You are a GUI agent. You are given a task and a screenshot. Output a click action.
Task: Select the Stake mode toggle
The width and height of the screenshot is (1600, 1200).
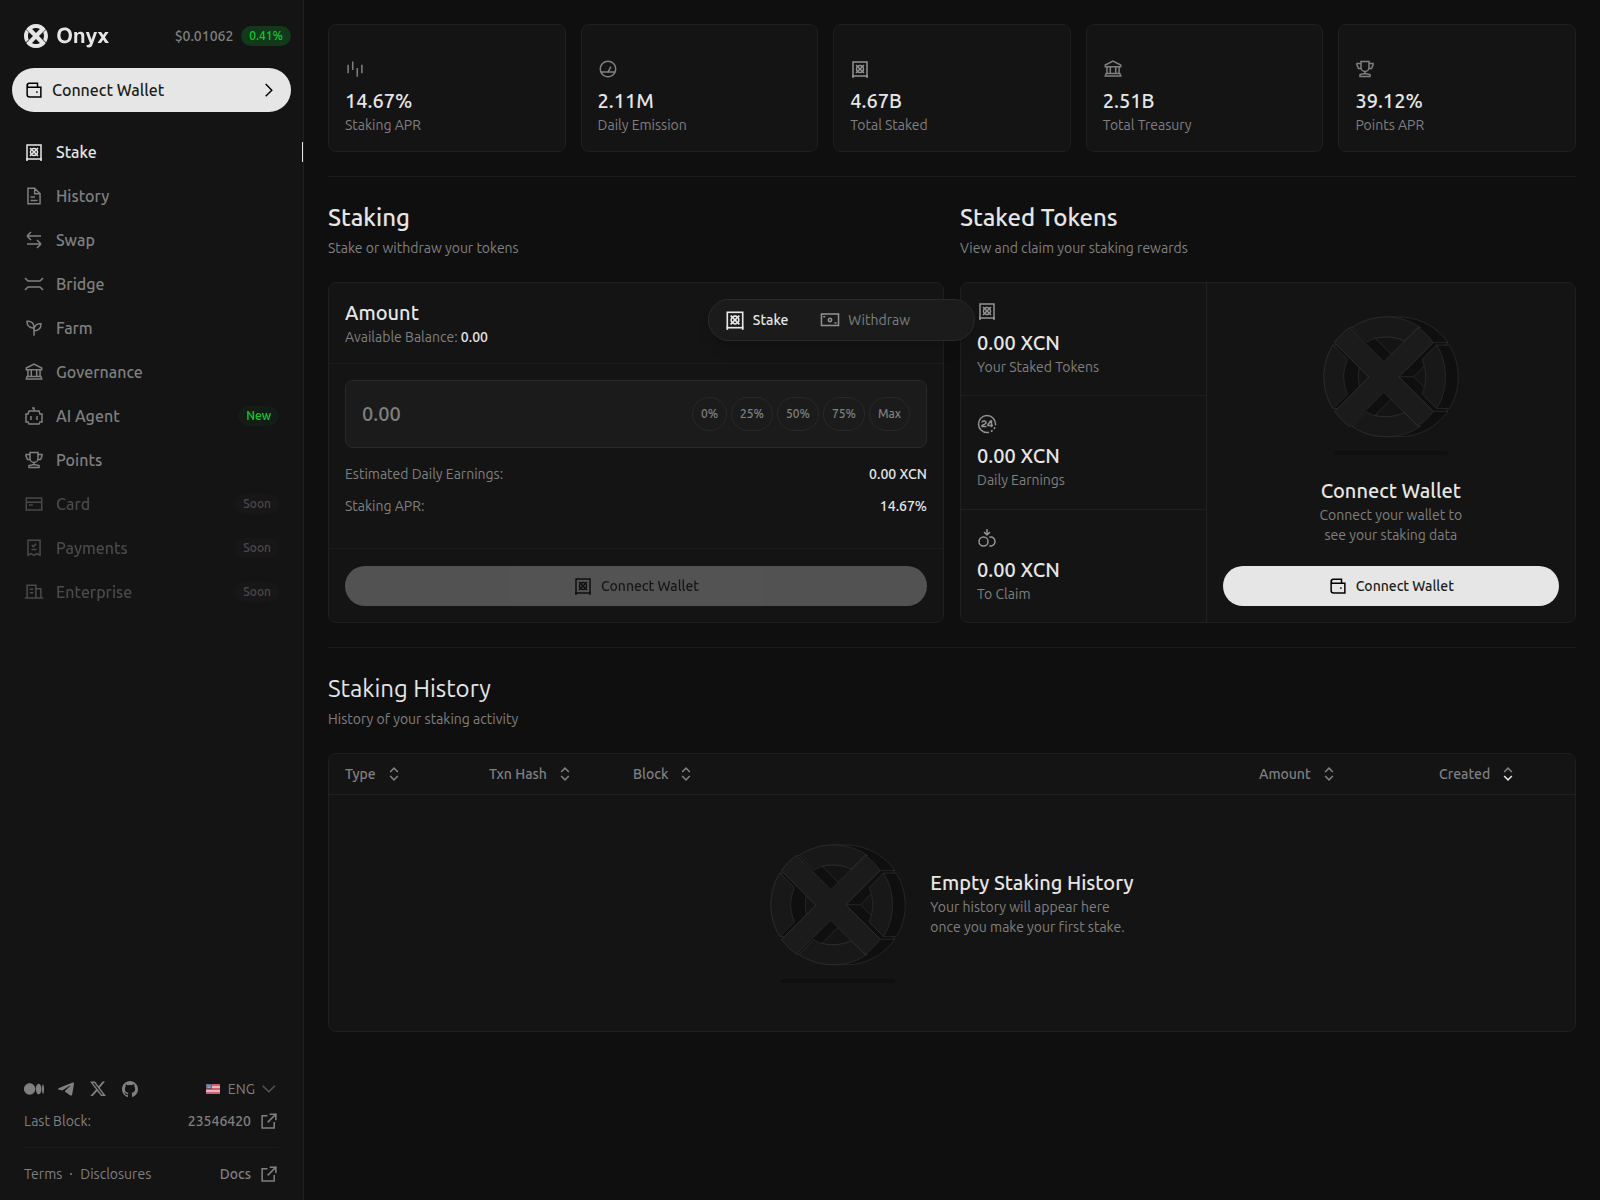click(x=757, y=320)
